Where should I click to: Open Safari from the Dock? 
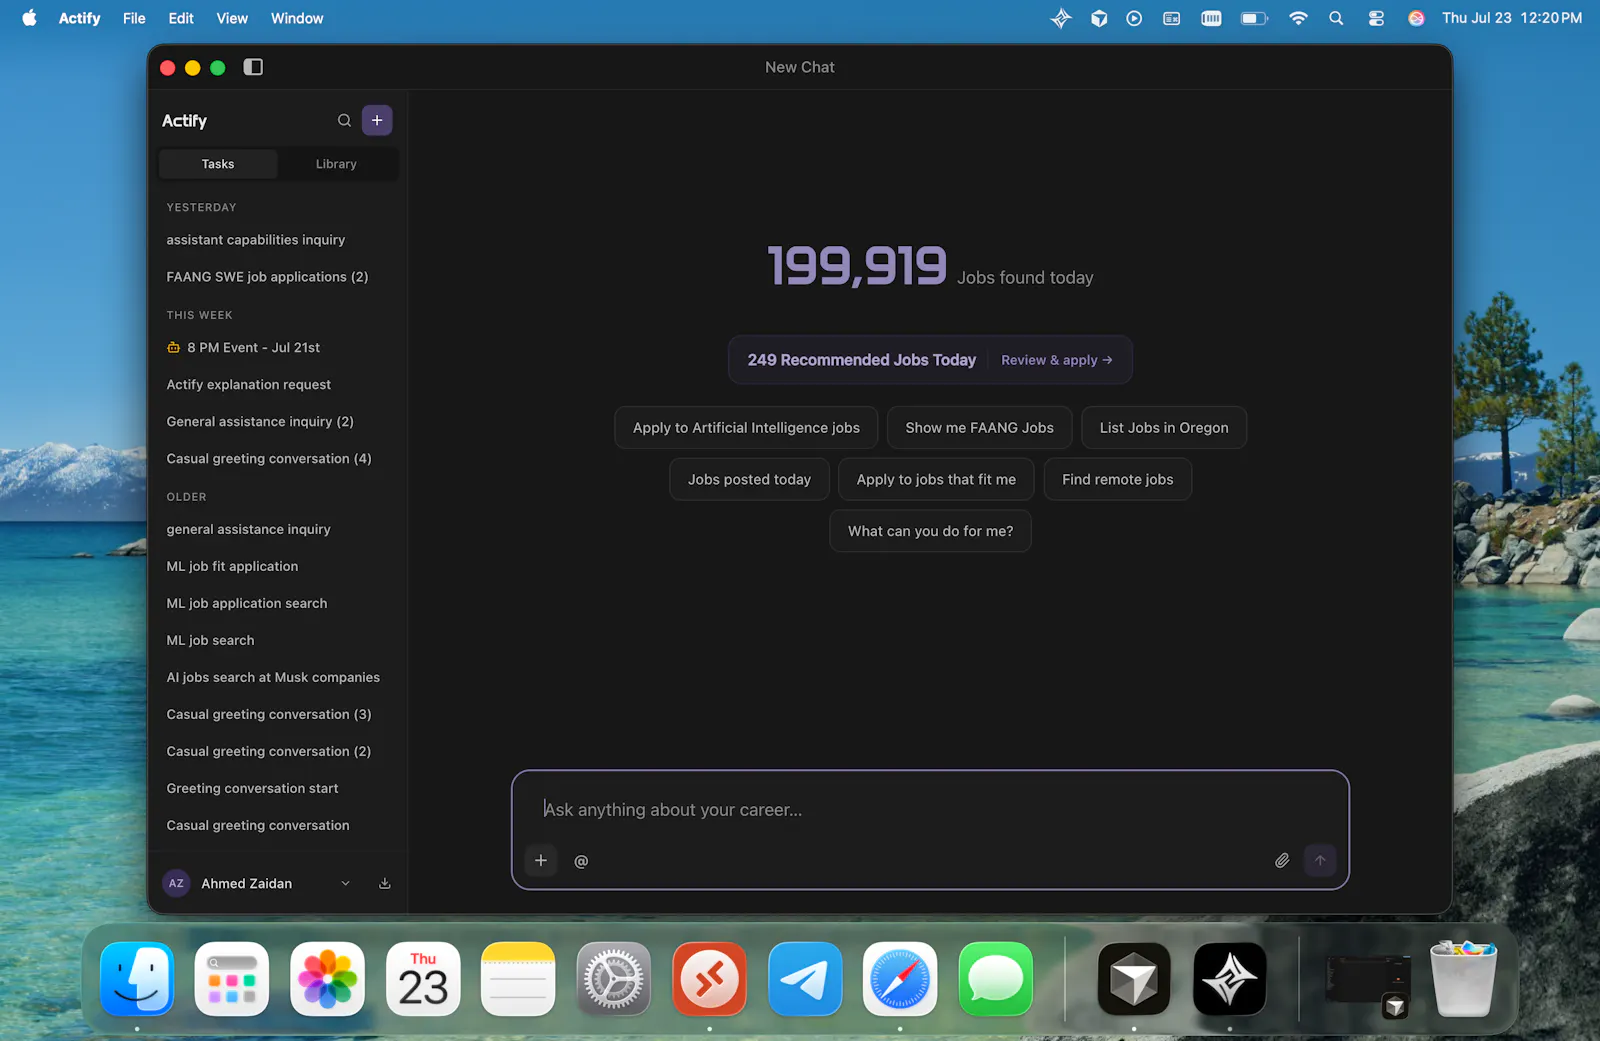[900, 979]
